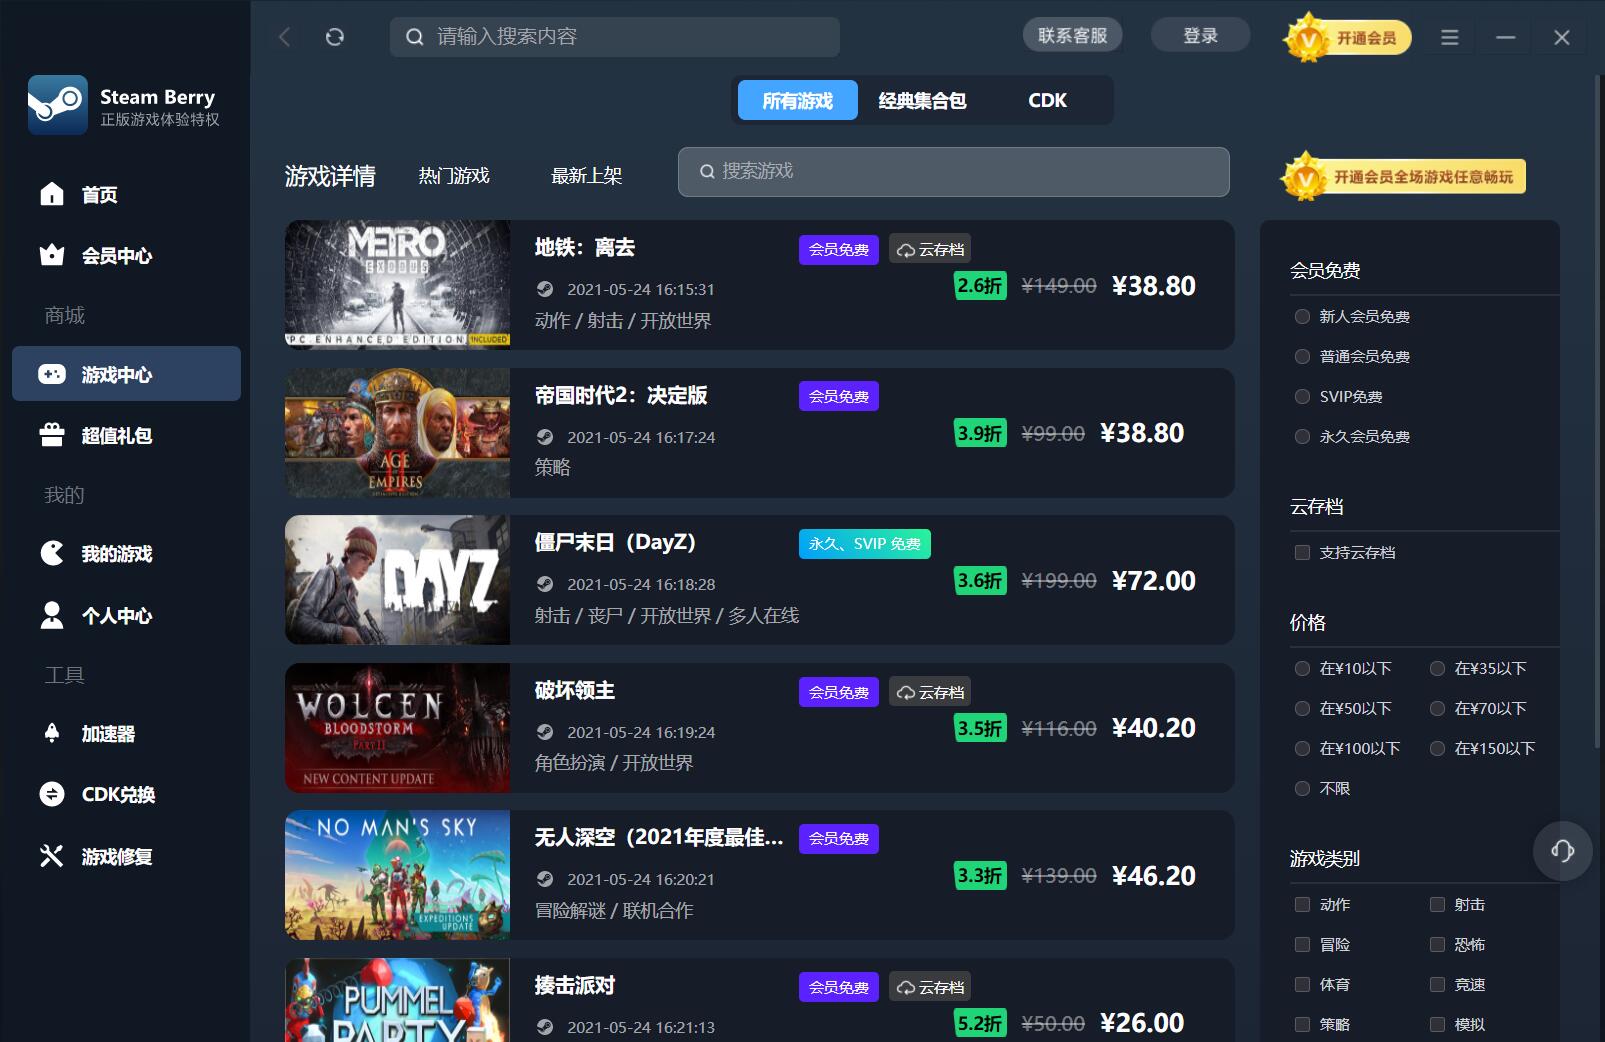1605x1042 pixels.
Task: Check the 冒险 game category
Action: [1302, 944]
